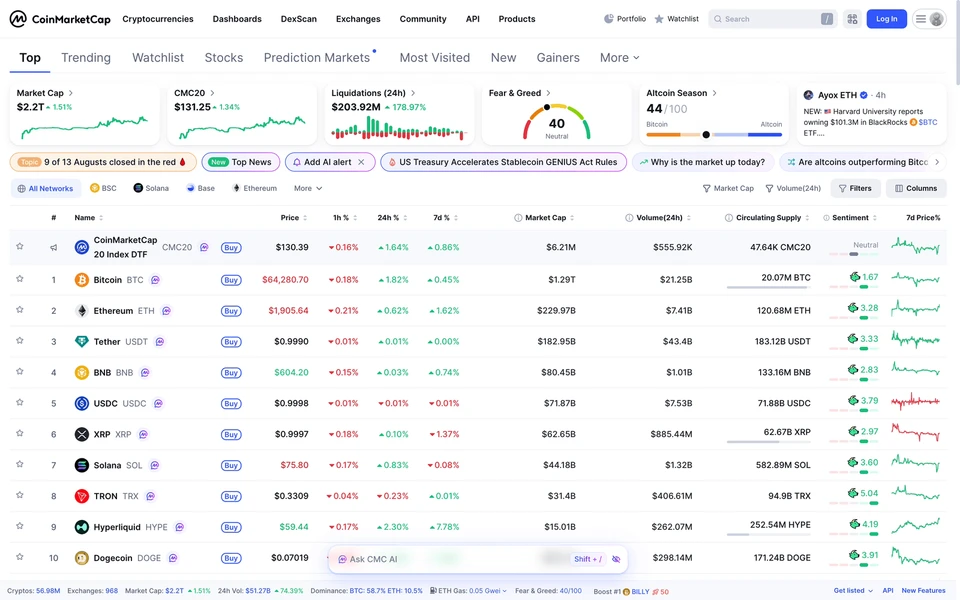
Task: Click the Altcoin Season slider indicator
Action: 706,135
